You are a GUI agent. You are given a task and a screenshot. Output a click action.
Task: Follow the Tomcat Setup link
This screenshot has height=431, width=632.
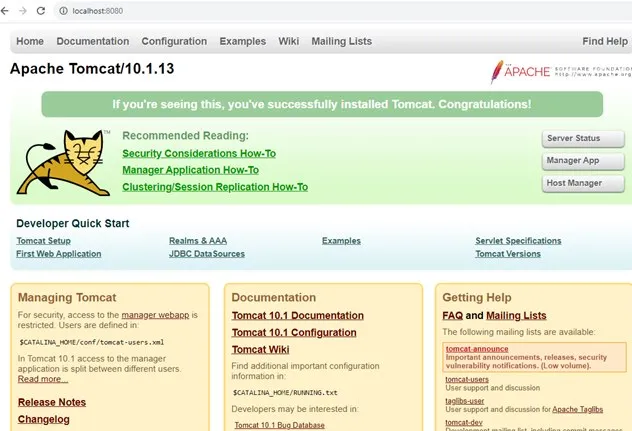pos(44,241)
